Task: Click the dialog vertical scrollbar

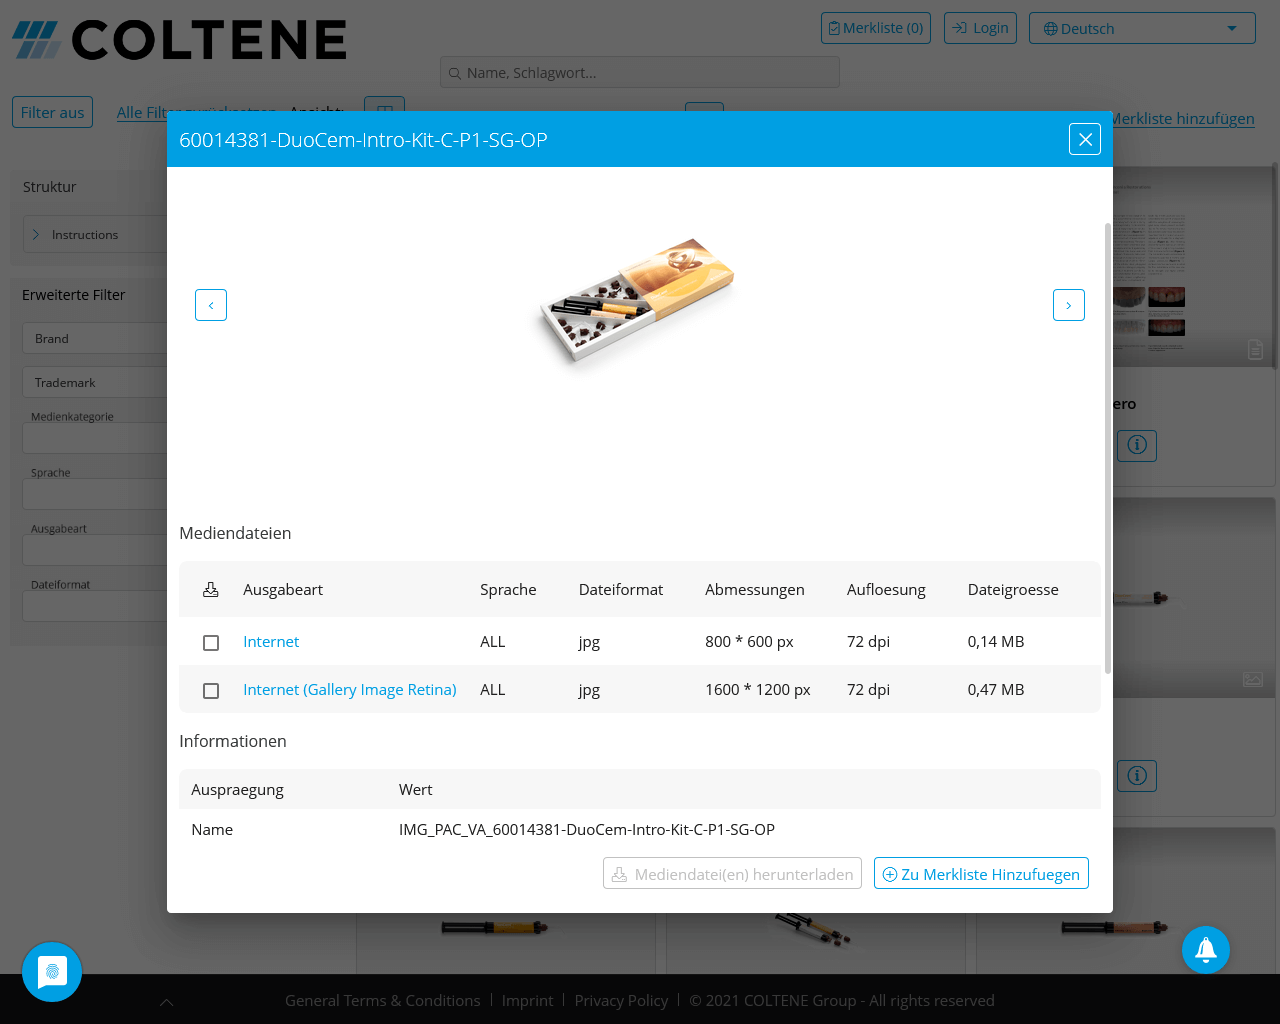Action: click(1107, 448)
